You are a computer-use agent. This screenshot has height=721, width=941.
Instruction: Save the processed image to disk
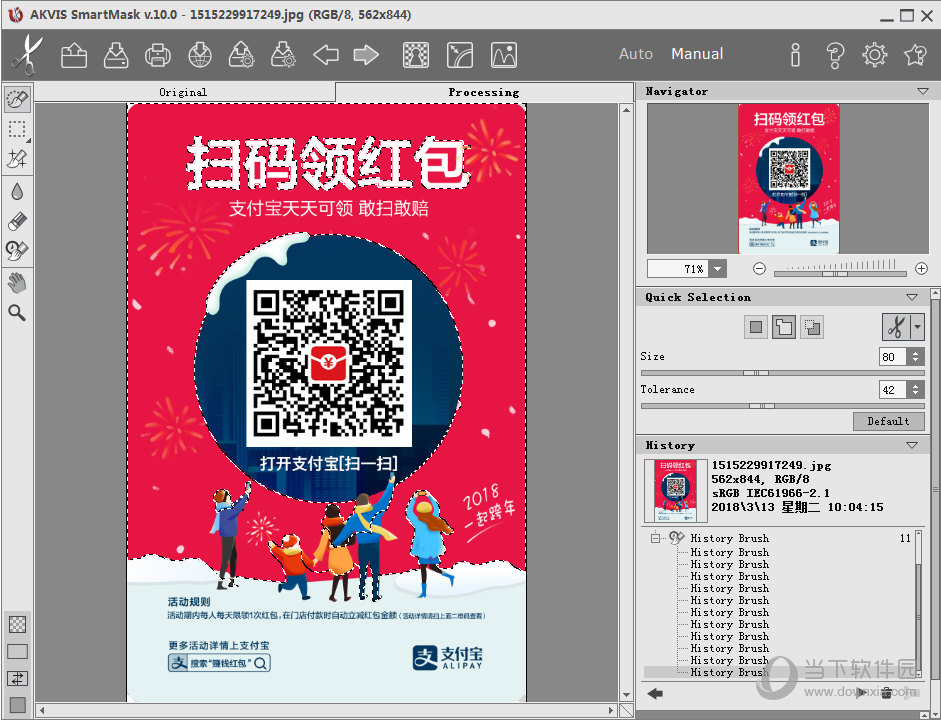[x=116, y=55]
